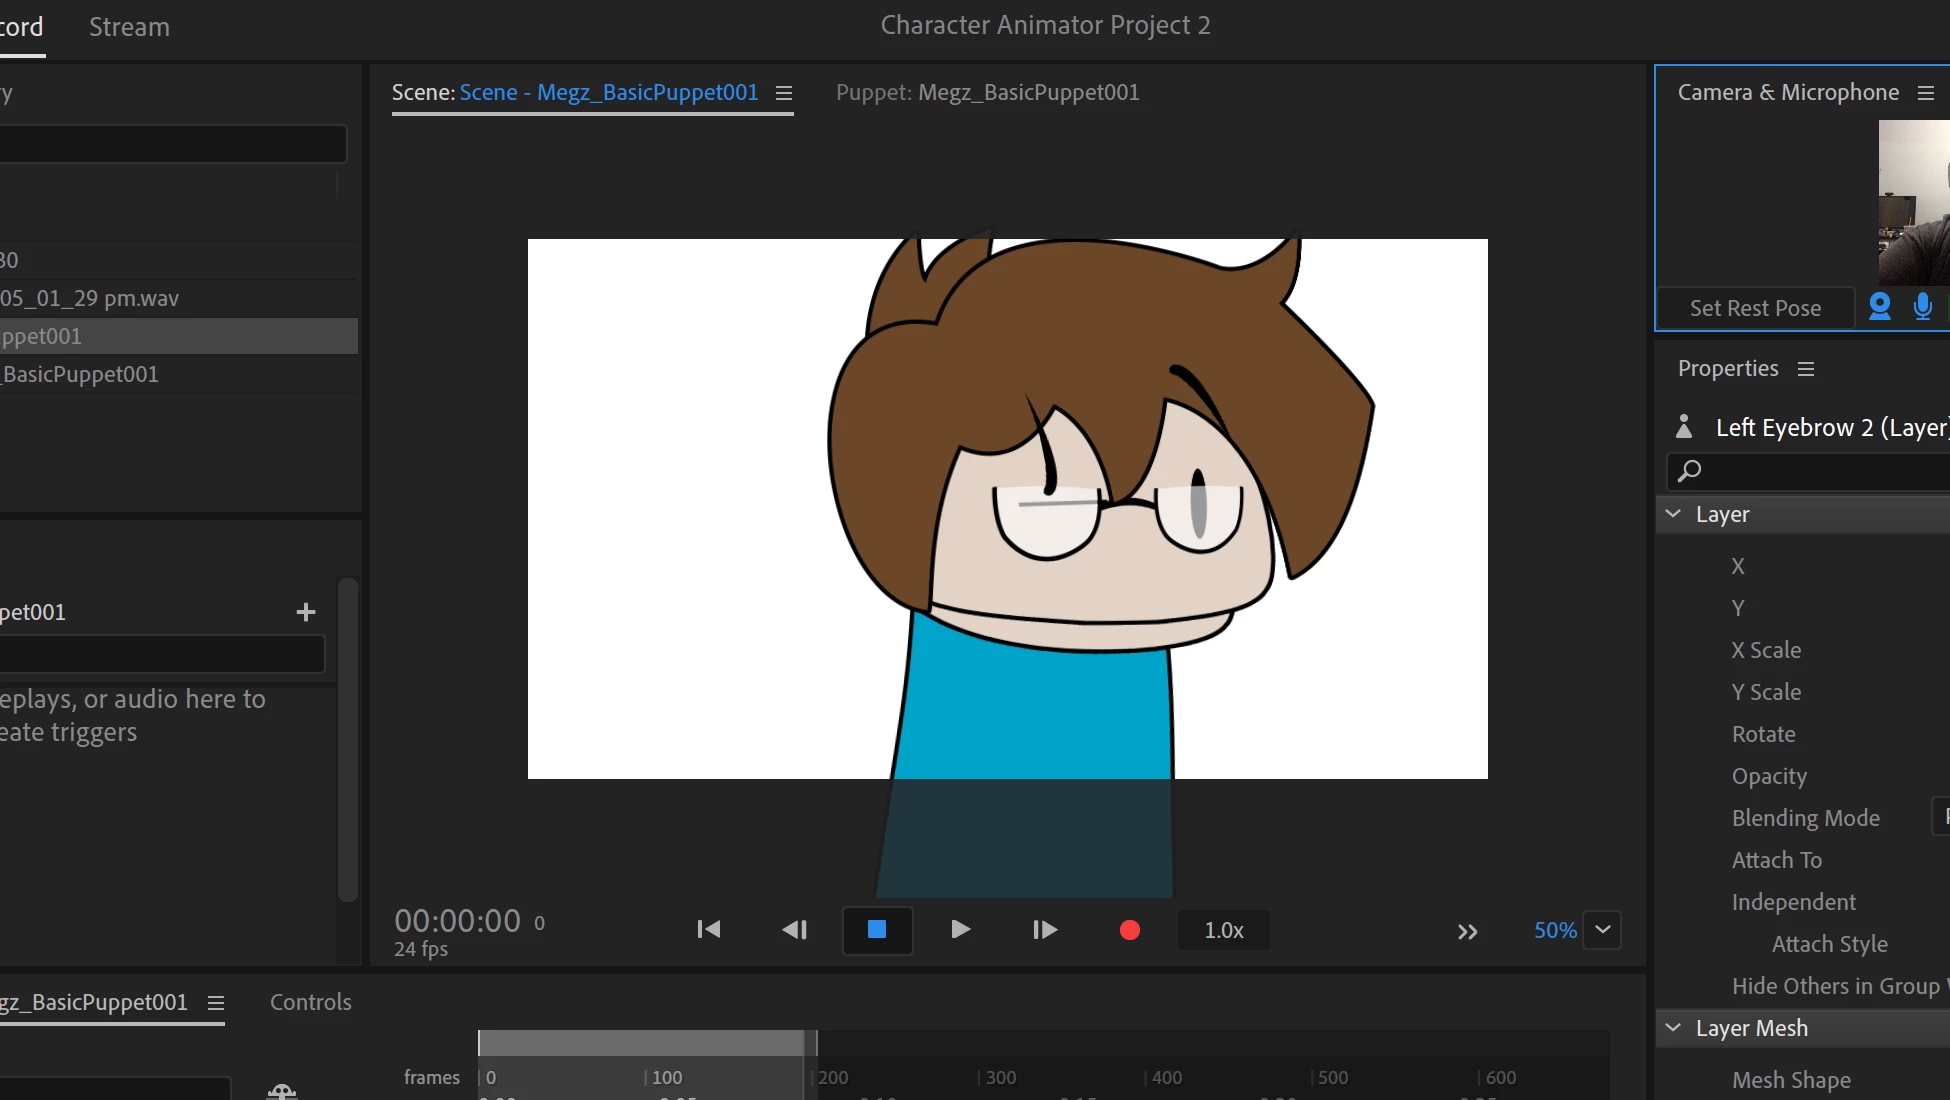Image resolution: width=1950 pixels, height=1100 pixels.
Task: Click the go to start playback icon
Action: point(708,930)
